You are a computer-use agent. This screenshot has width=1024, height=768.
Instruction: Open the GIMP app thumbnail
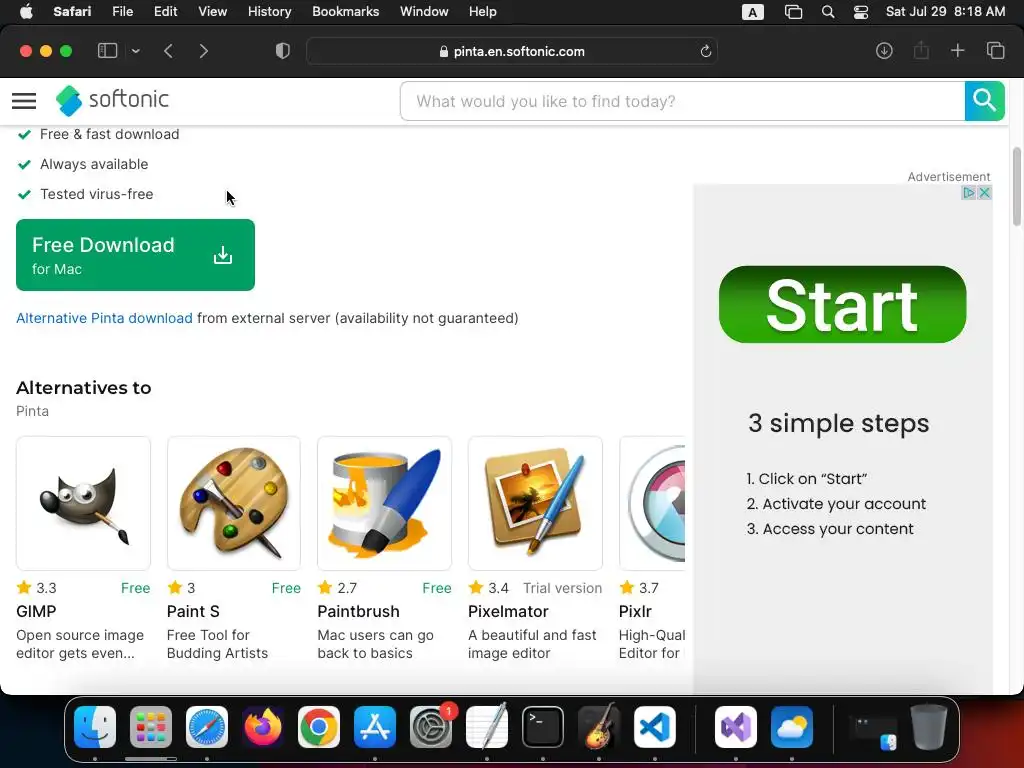[x=84, y=503]
